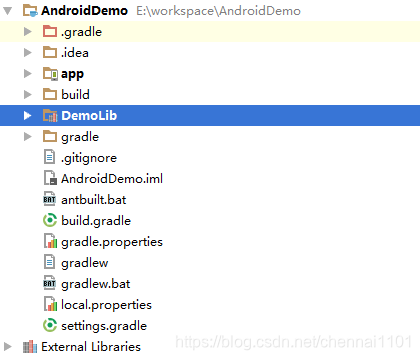Screen dimensions: 420x360
Task: Click the gradle.properties chart icon
Action: click(50, 241)
